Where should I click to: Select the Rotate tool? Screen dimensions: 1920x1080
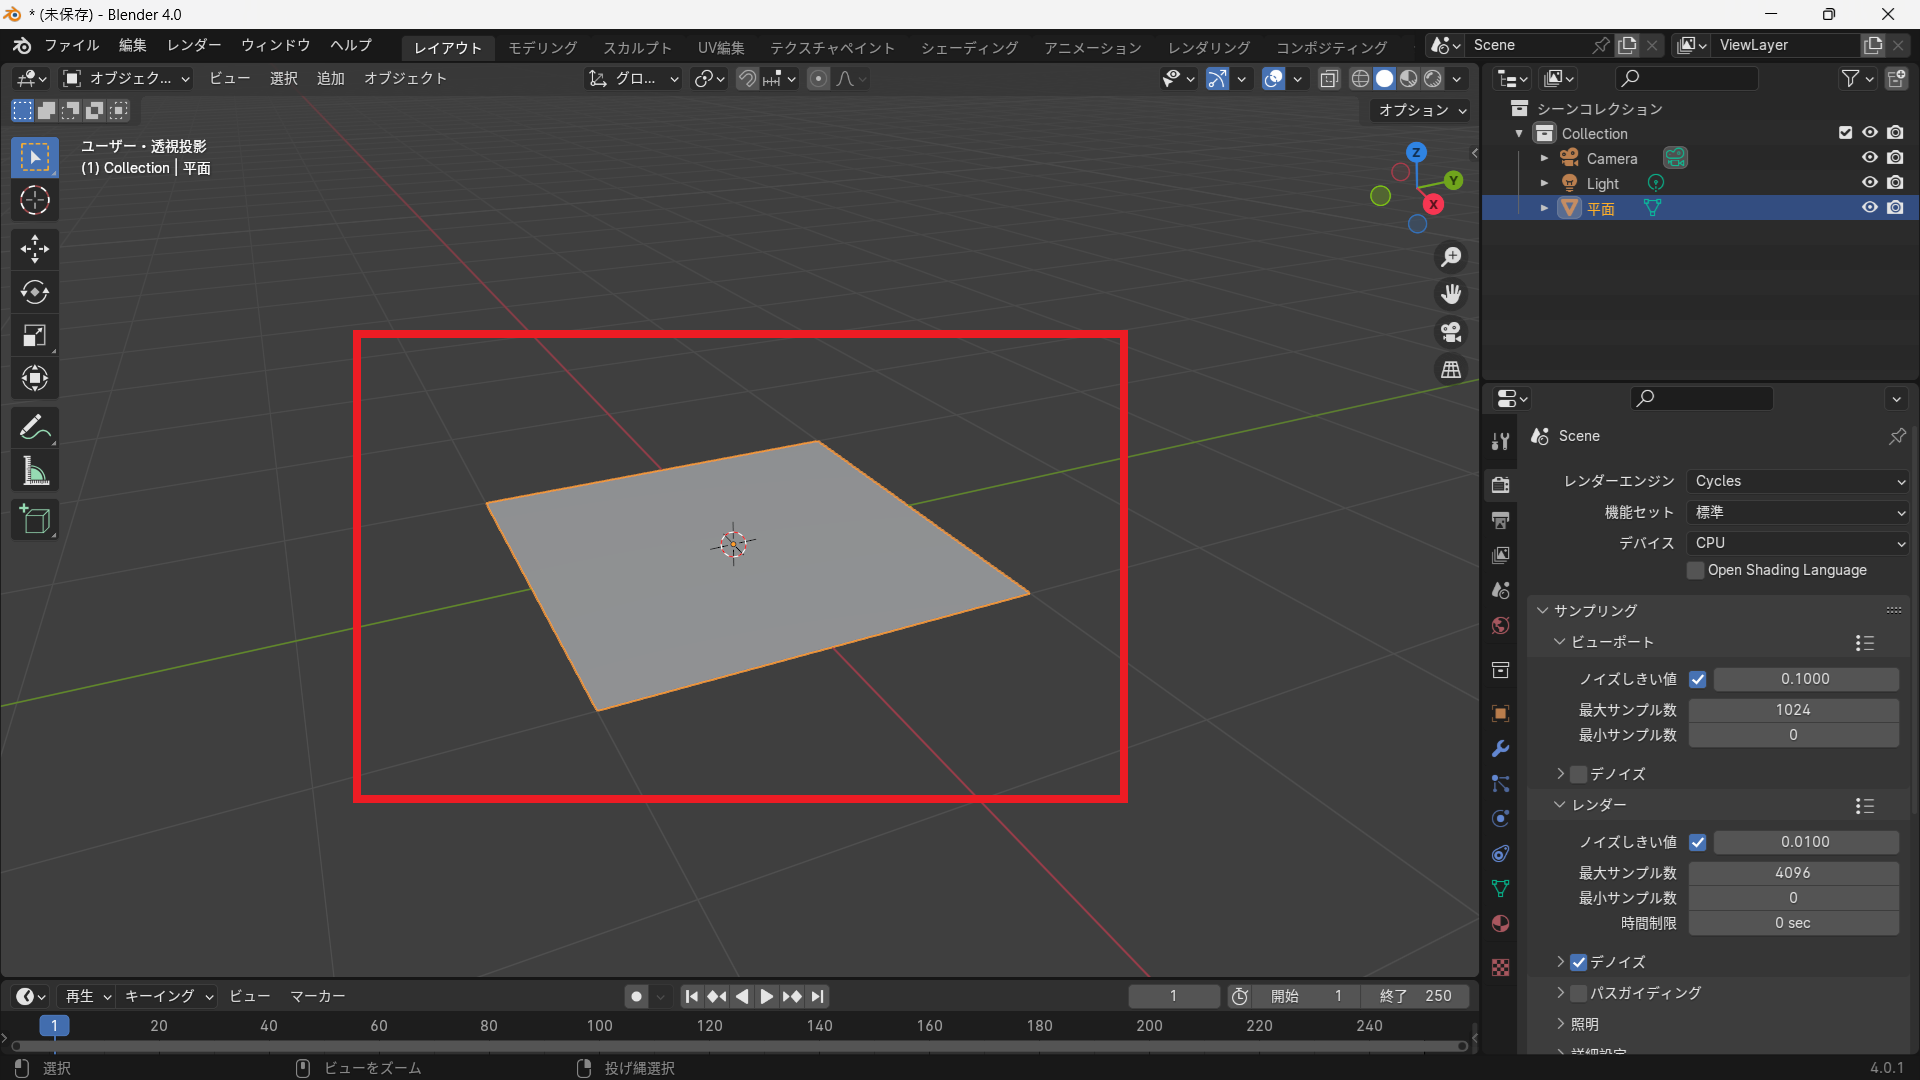[x=35, y=292]
